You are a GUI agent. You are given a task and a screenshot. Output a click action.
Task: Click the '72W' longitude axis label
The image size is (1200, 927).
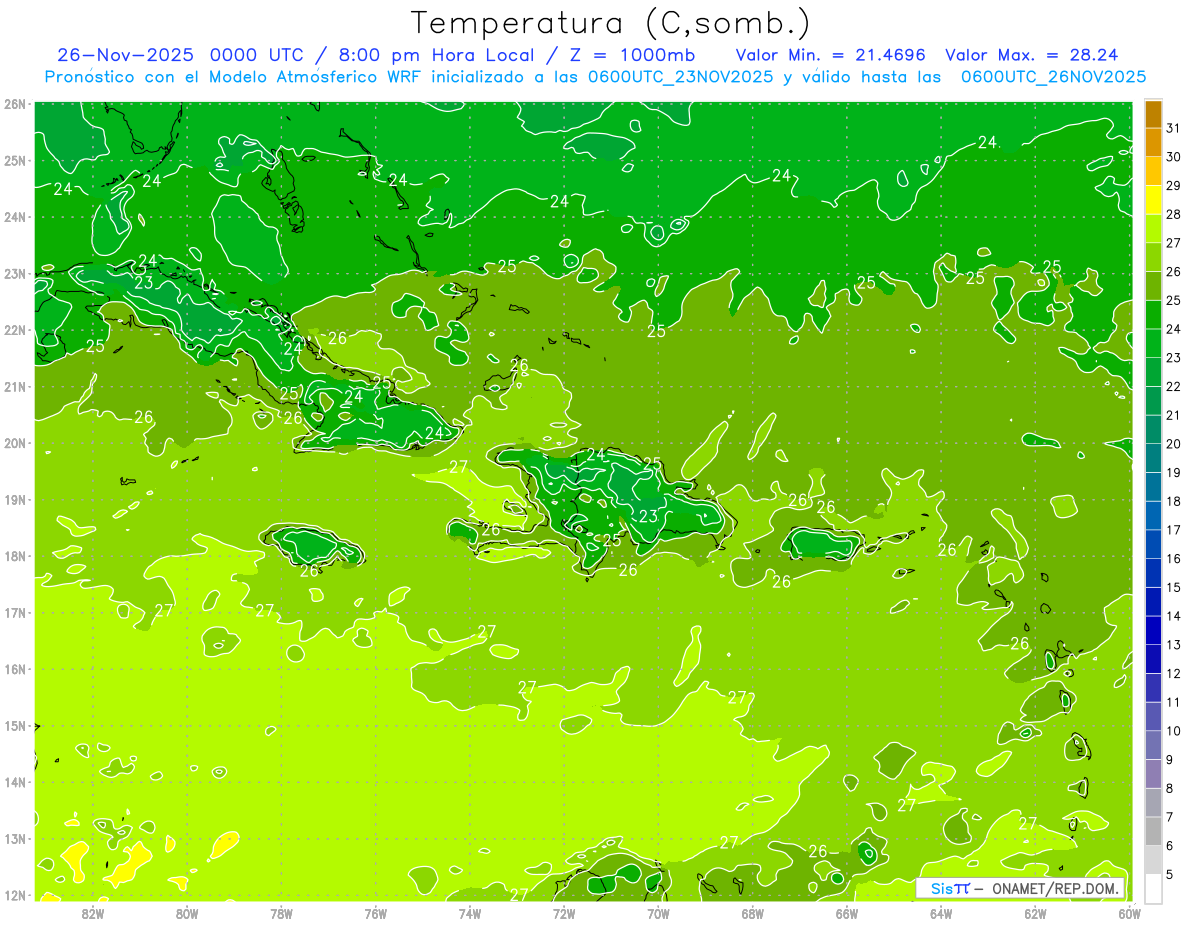pyautogui.click(x=564, y=914)
